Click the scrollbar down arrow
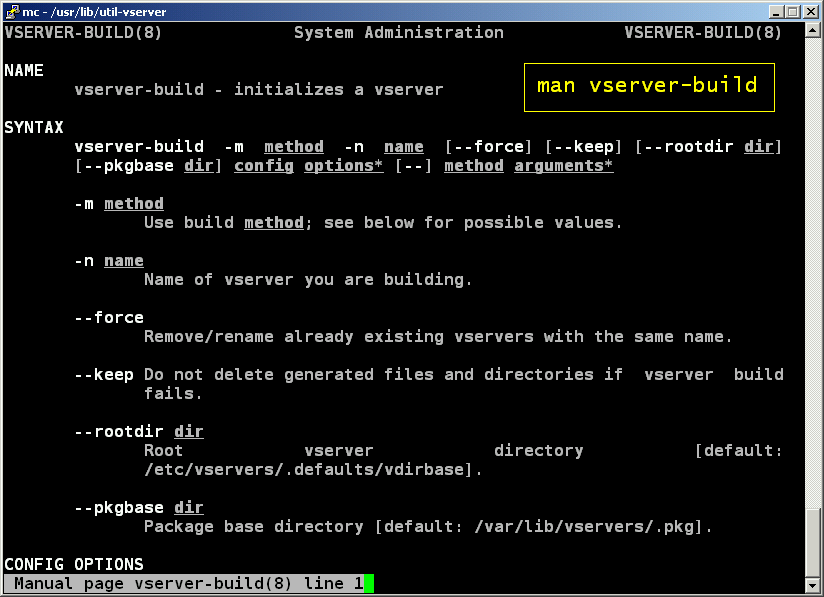824x597 pixels. click(812, 584)
